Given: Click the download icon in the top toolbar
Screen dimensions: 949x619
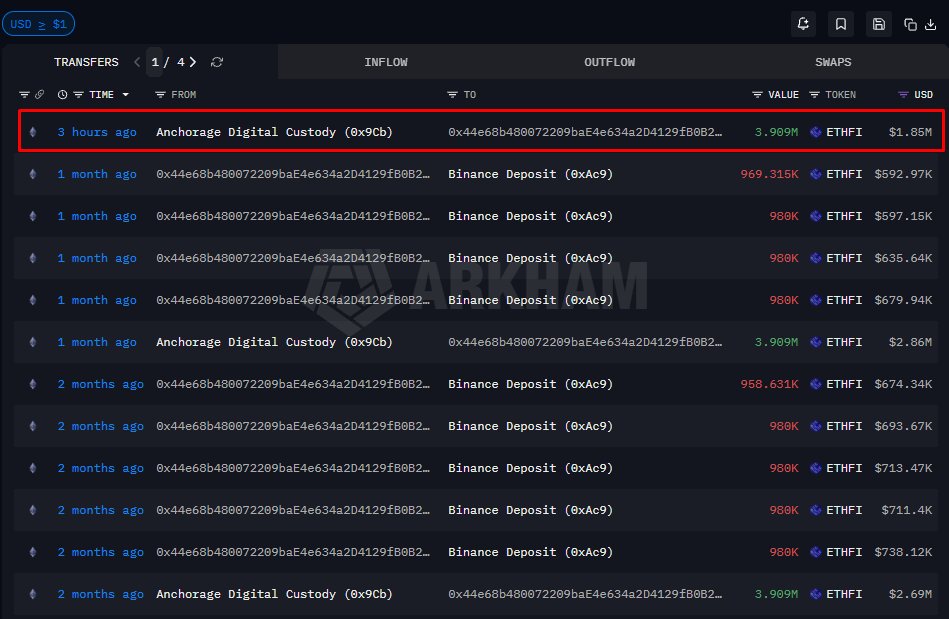Looking at the screenshot, I should (930, 25).
